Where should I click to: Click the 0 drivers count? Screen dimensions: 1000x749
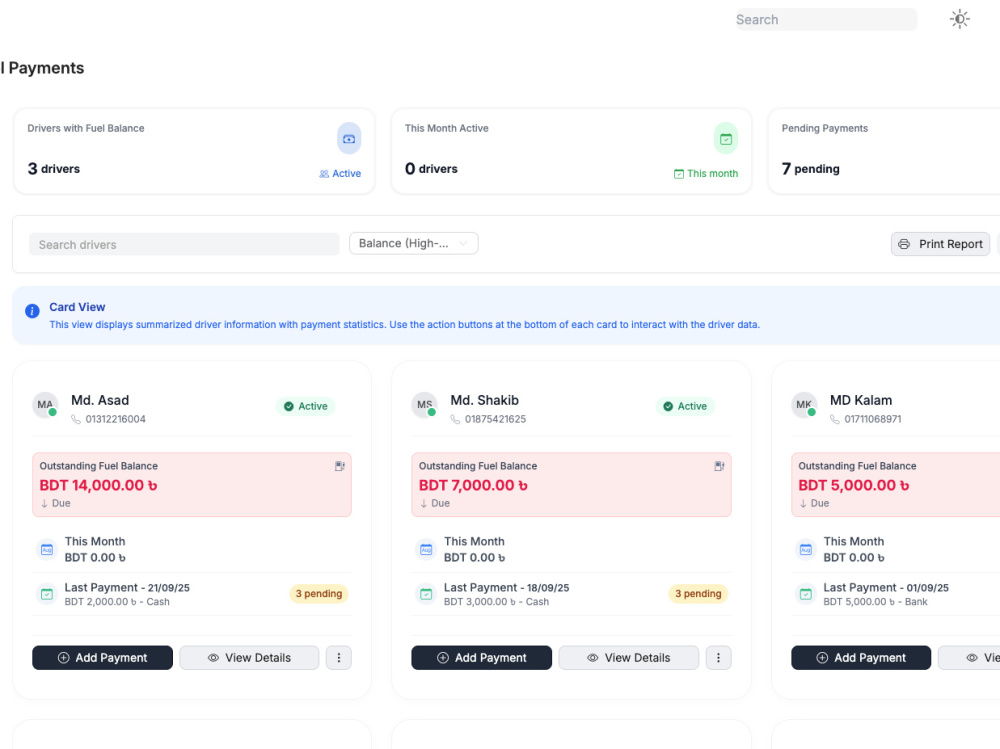431,168
